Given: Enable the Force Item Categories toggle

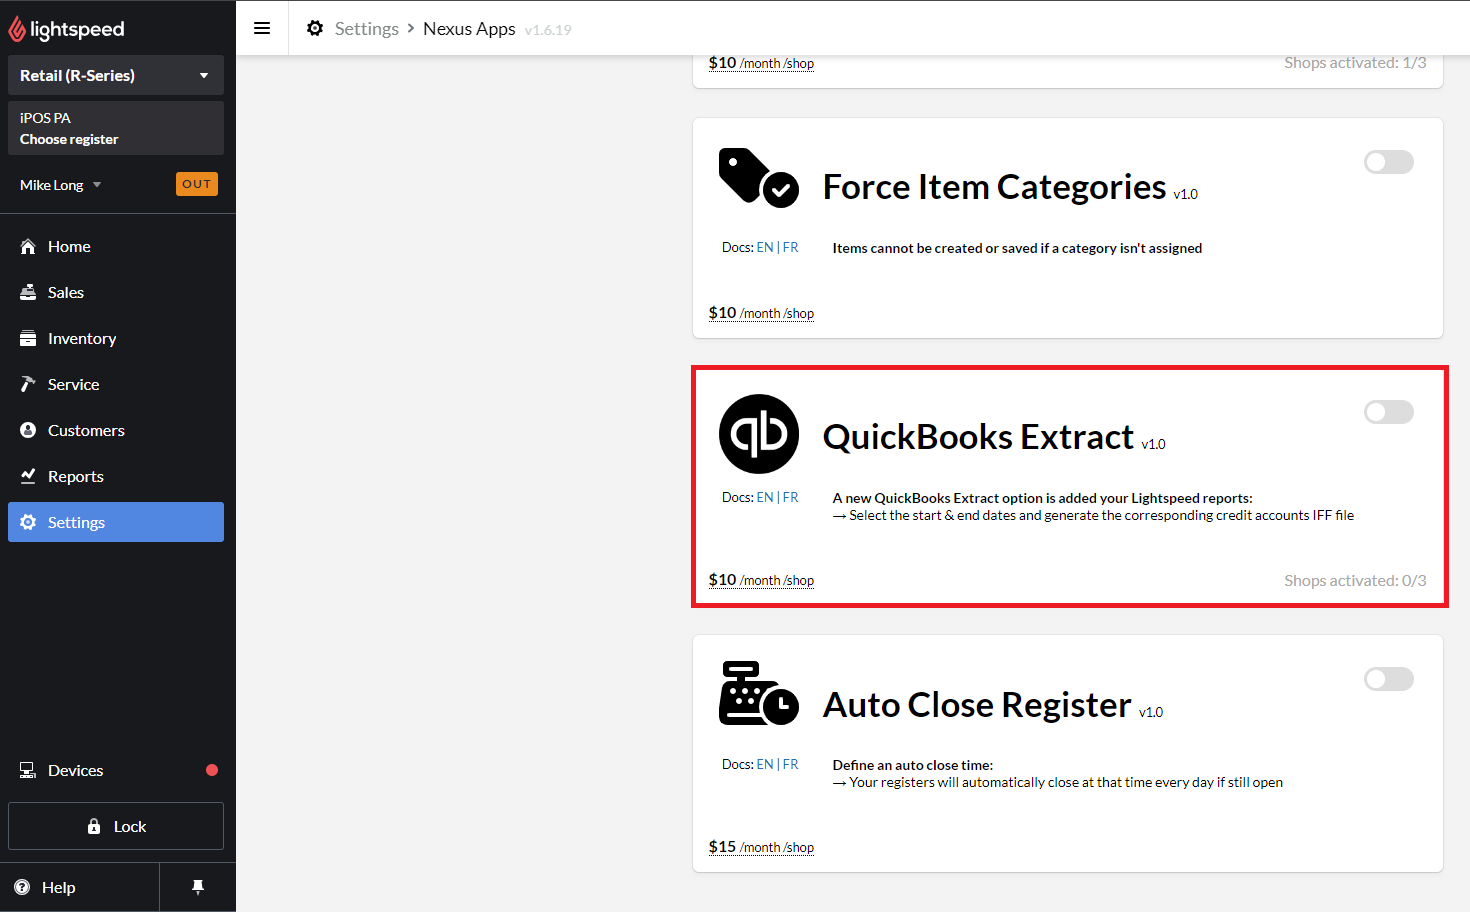Looking at the screenshot, I should click(x=1389, y=162).
